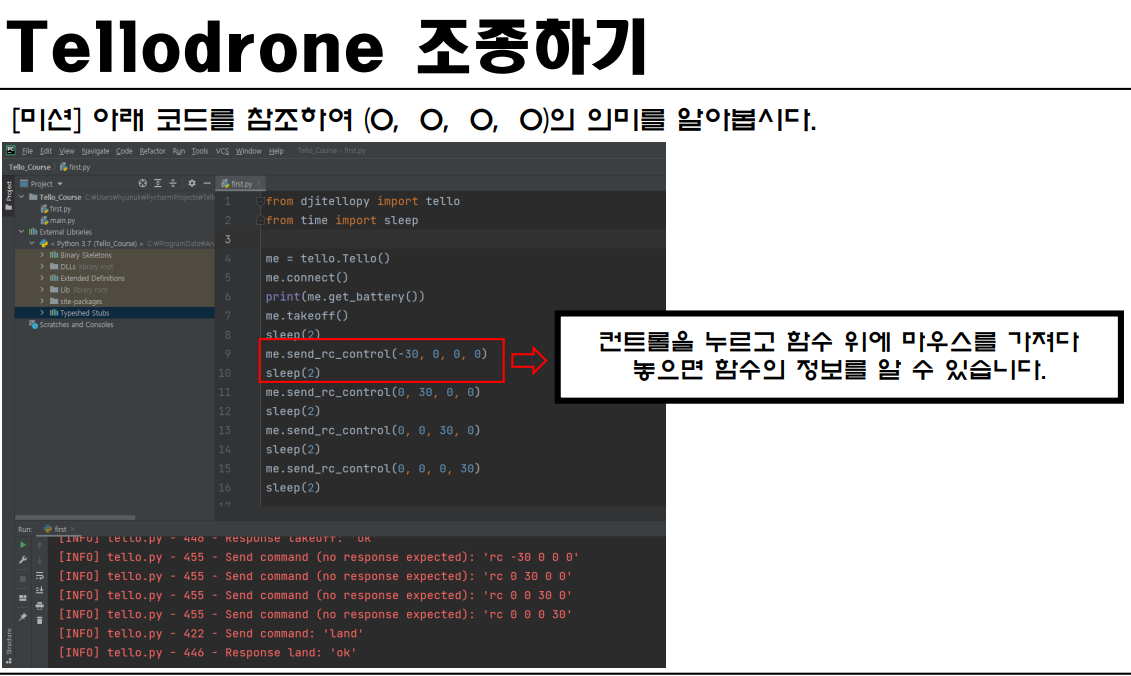
Task: Click the Collapse All icon in Project toolbar
Action: point(172,183)
